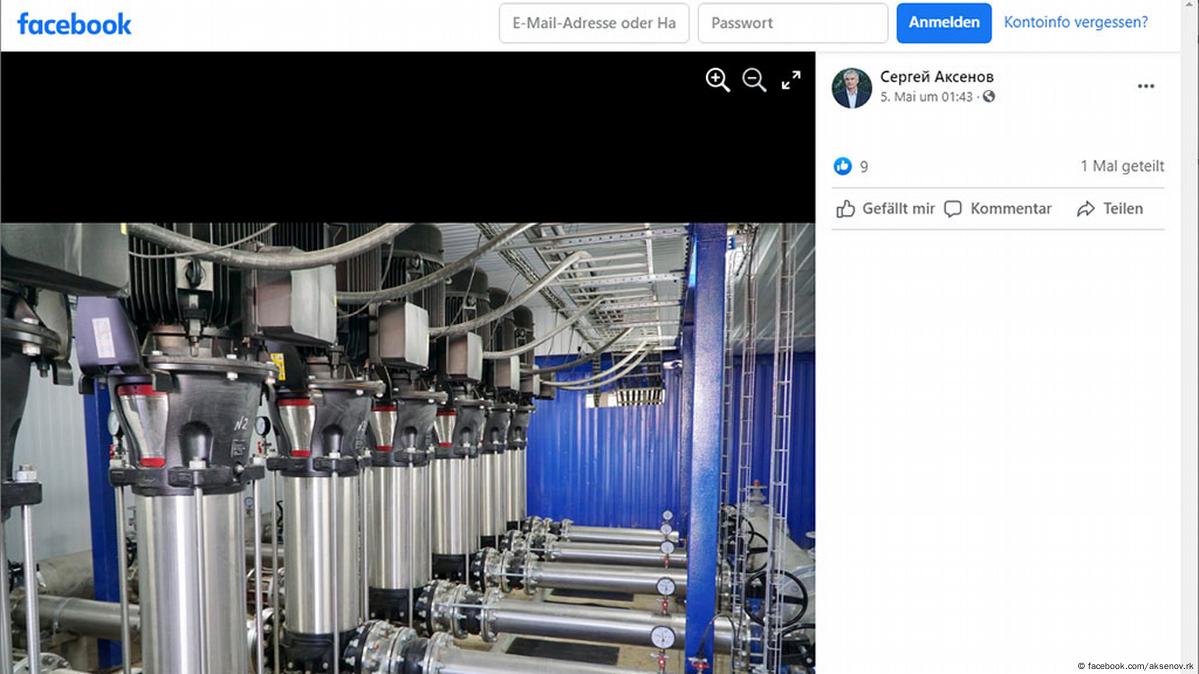
Task: Click the Facebook logo
Action: [74, 24]
